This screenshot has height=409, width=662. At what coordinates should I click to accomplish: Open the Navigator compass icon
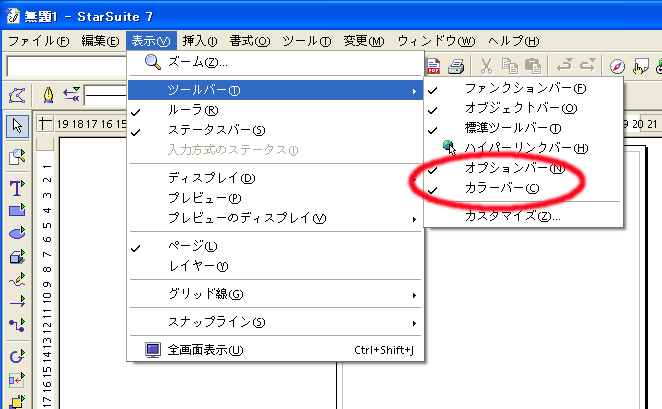coord(617,66)
